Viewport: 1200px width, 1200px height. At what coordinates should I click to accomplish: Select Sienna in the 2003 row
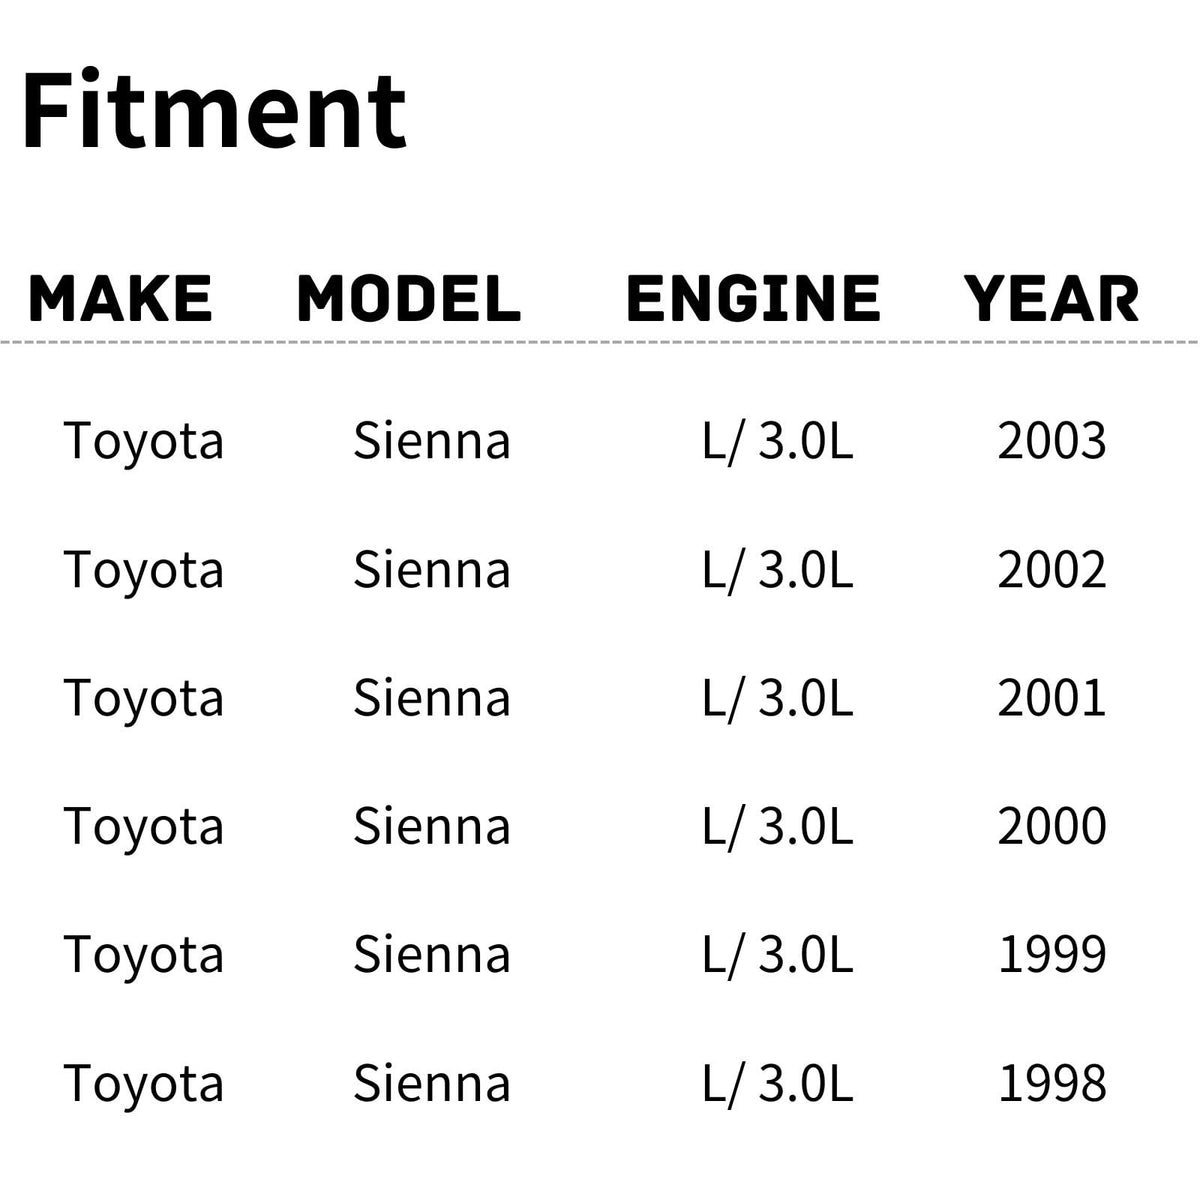point(432,441)
